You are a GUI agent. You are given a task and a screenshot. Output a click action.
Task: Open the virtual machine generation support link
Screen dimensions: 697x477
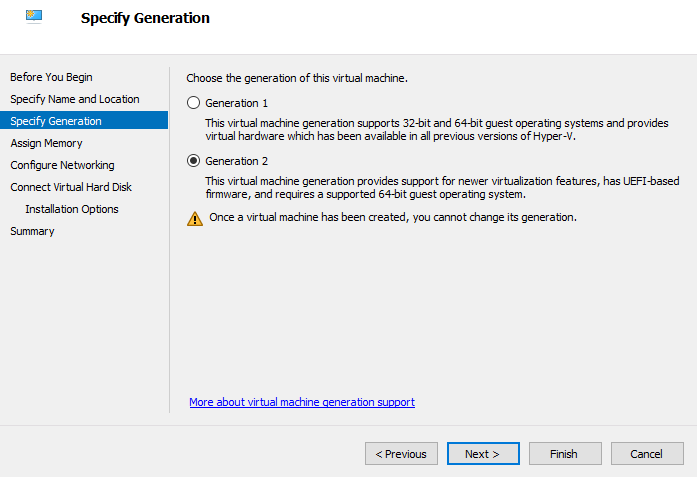[x=302, y=402]
